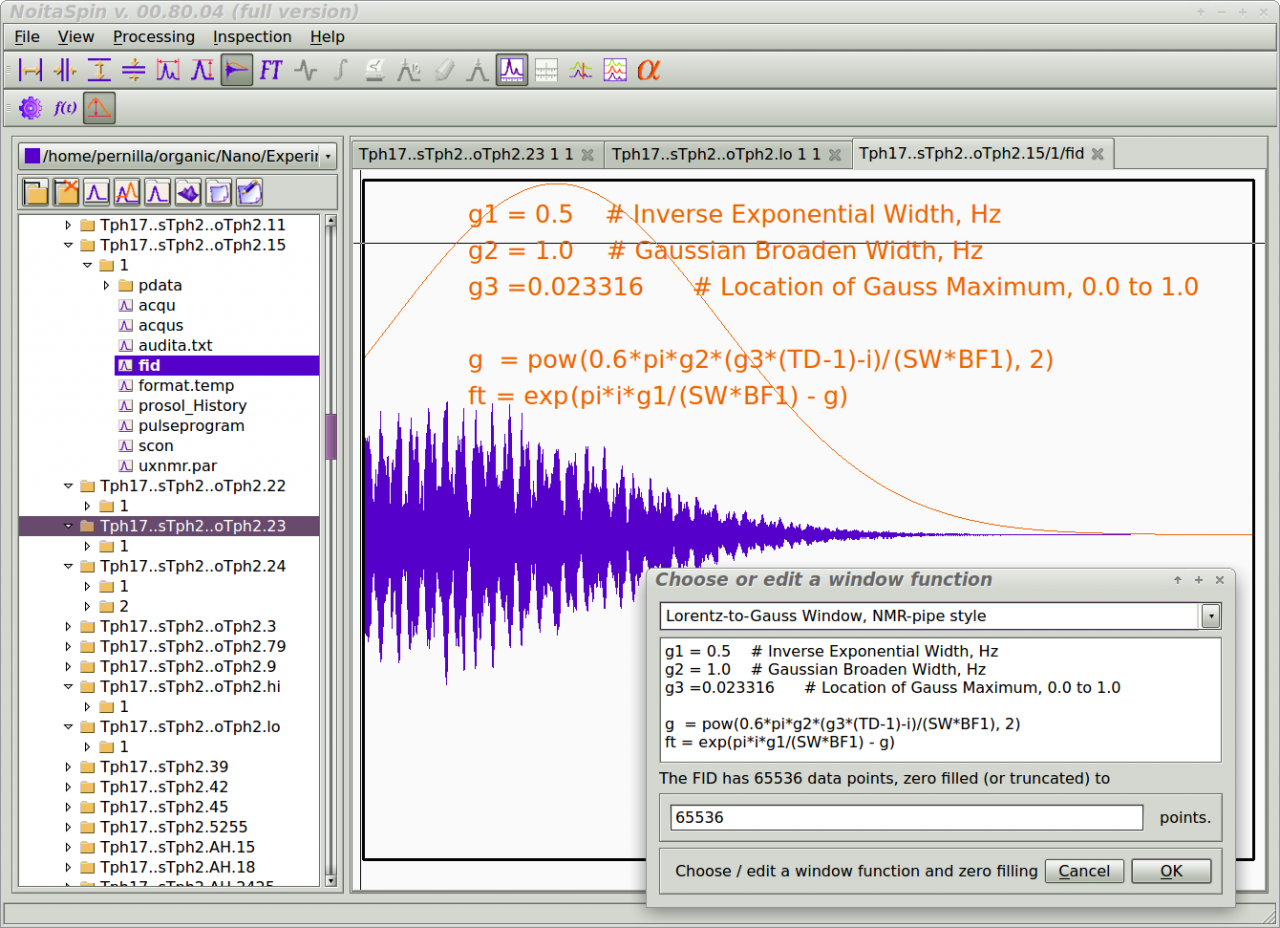Click the FT Fourier transform icon
The height and width of the screenshot is (928, 1280).
click(271, 70)
